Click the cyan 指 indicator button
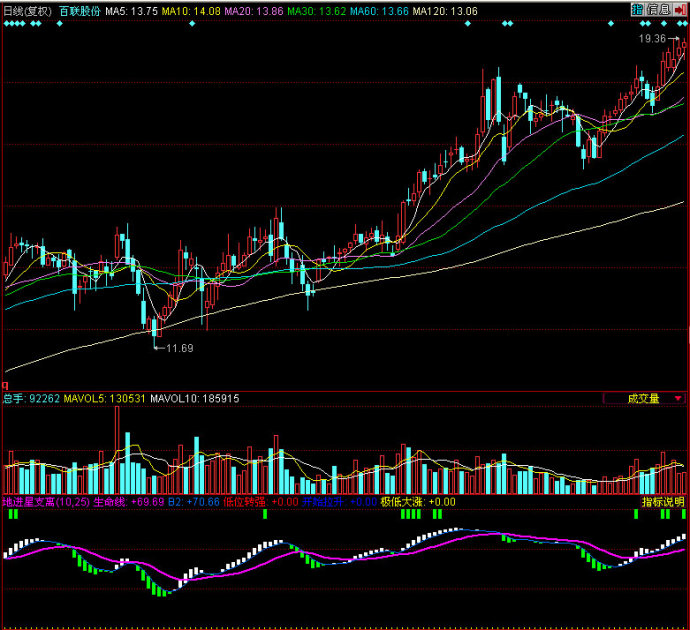690x630 pixels. pyautogui.click(x=637, y=9)
